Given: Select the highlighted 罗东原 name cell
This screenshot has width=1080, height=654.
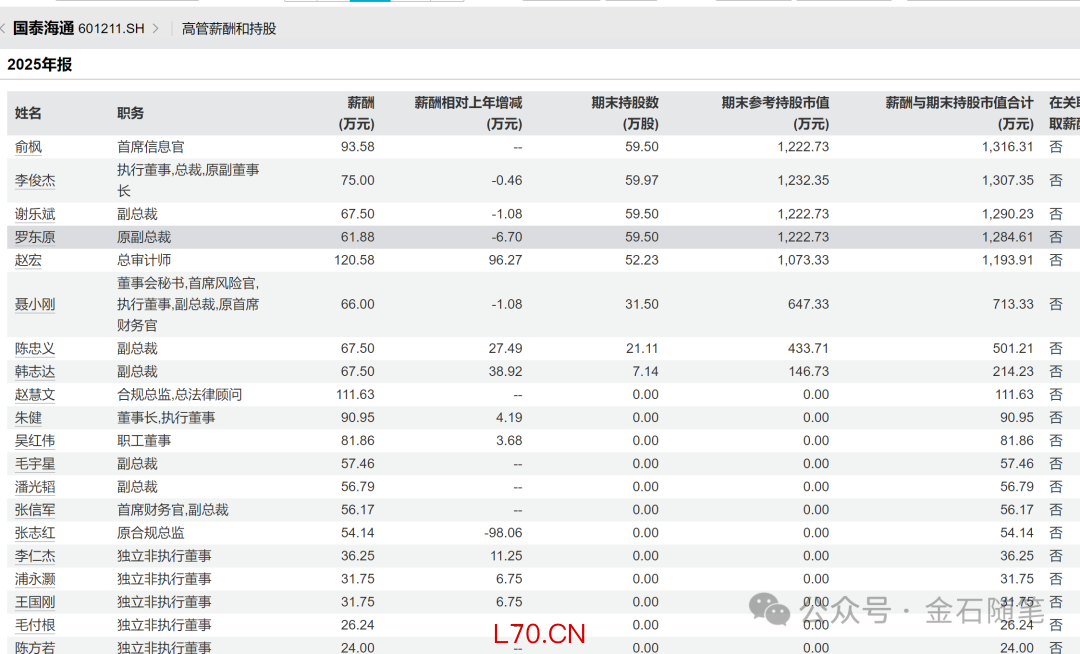Looking at the screenshot, I should tap(35, 237).
